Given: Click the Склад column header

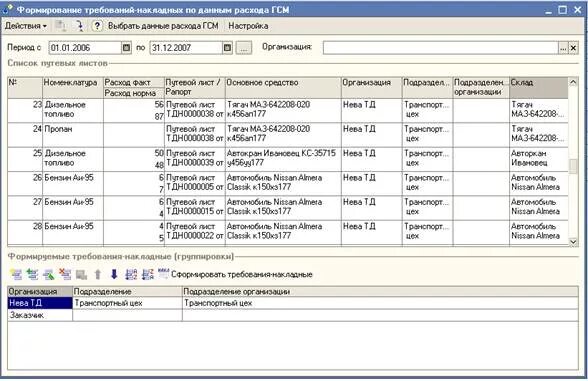Looking at the screenshot, I should (x=539, y=88).
